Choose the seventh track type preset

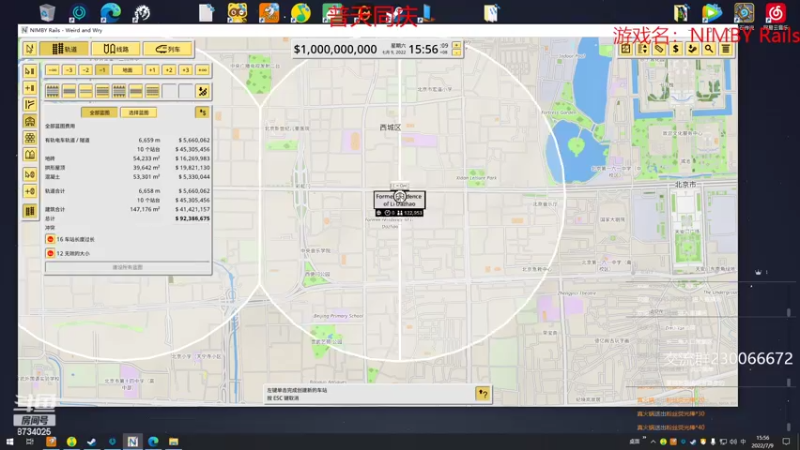pyautogui.click(x=153, y=91)
